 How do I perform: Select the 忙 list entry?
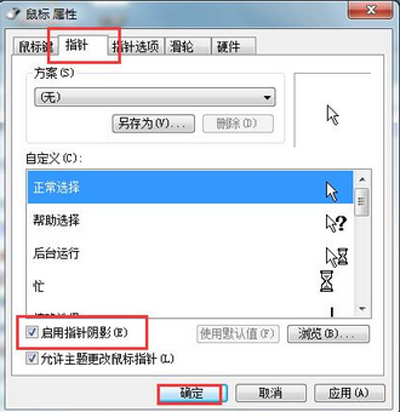click(x=190, y=286)
